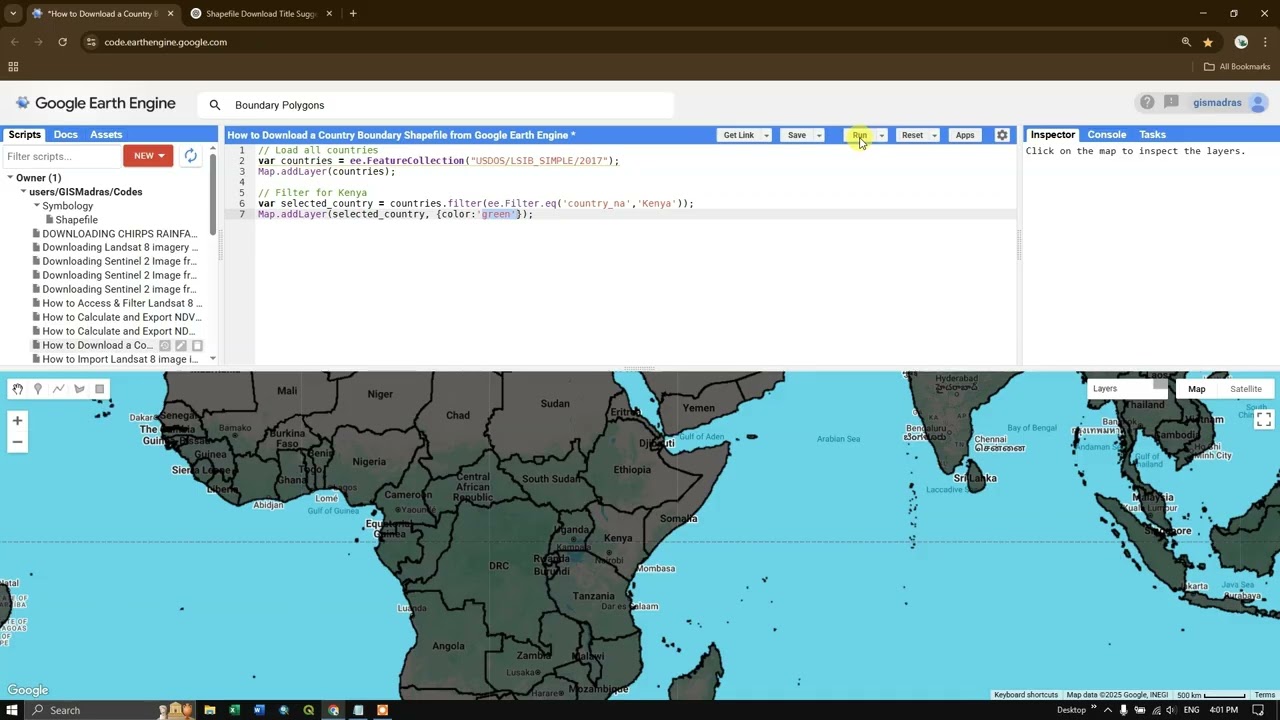The width and height of the screenshot is (1280, 720).
Task: Zoom in on the map
Action: (17, 421)
